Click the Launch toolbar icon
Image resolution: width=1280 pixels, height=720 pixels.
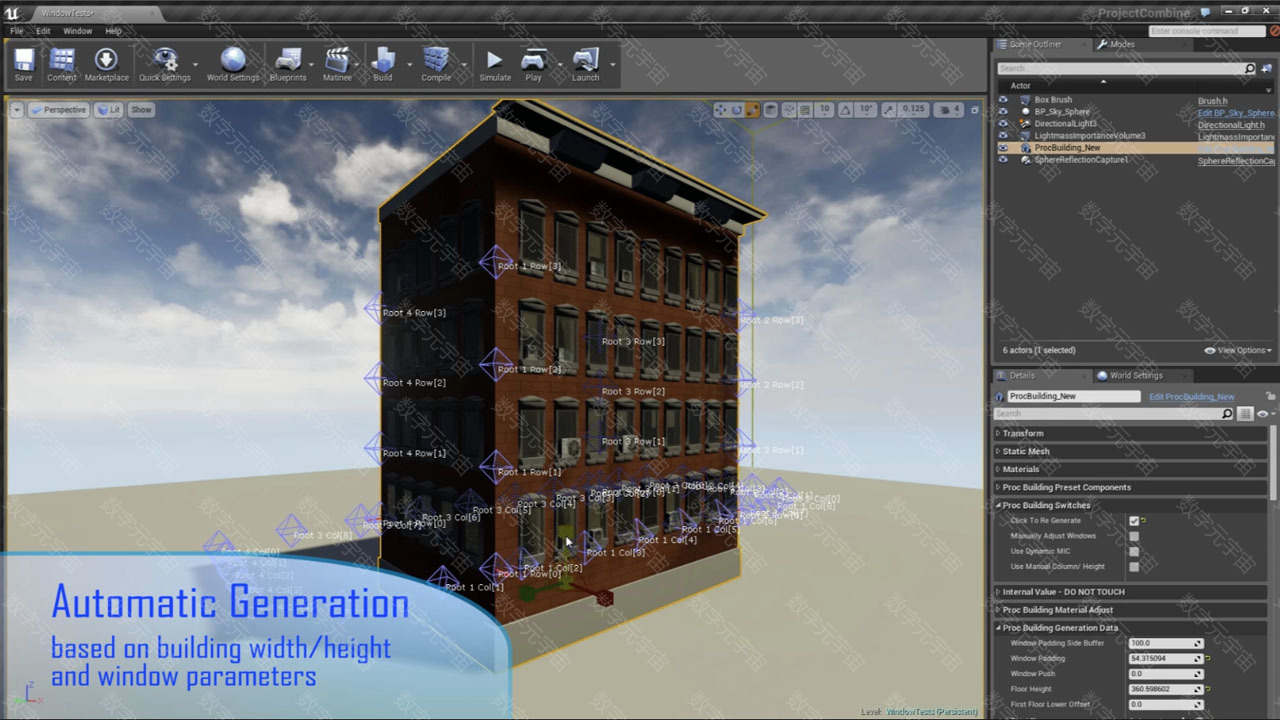tap(586, 64)
